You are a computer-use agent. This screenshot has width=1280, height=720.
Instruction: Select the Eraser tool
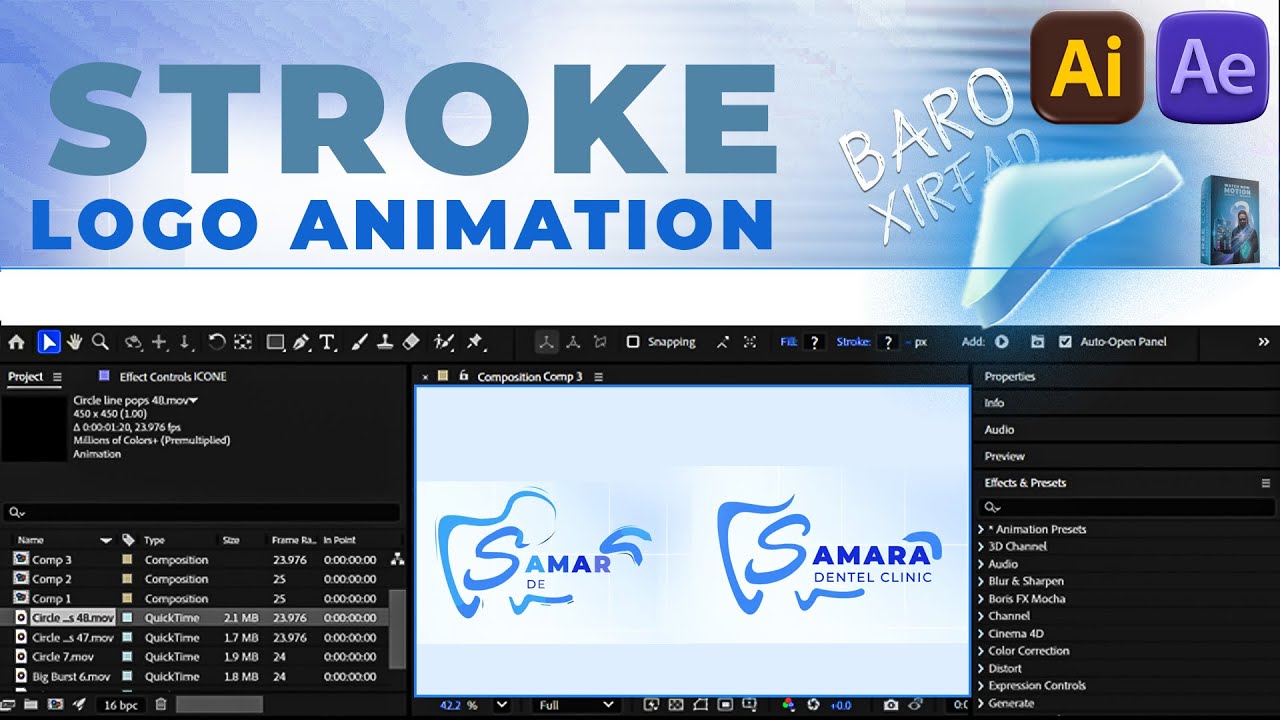(410, 342)
